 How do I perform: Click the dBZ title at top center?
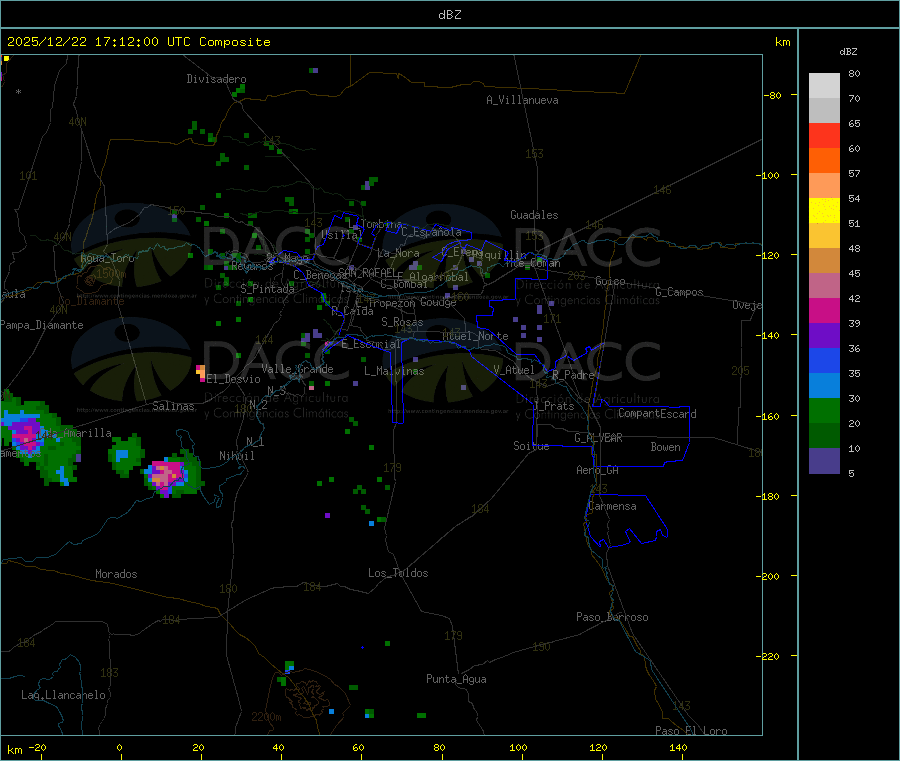[x=449, y=14]
